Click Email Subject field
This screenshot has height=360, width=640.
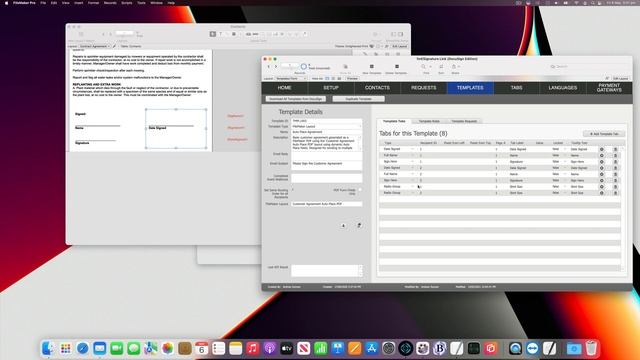click(327, 165)
